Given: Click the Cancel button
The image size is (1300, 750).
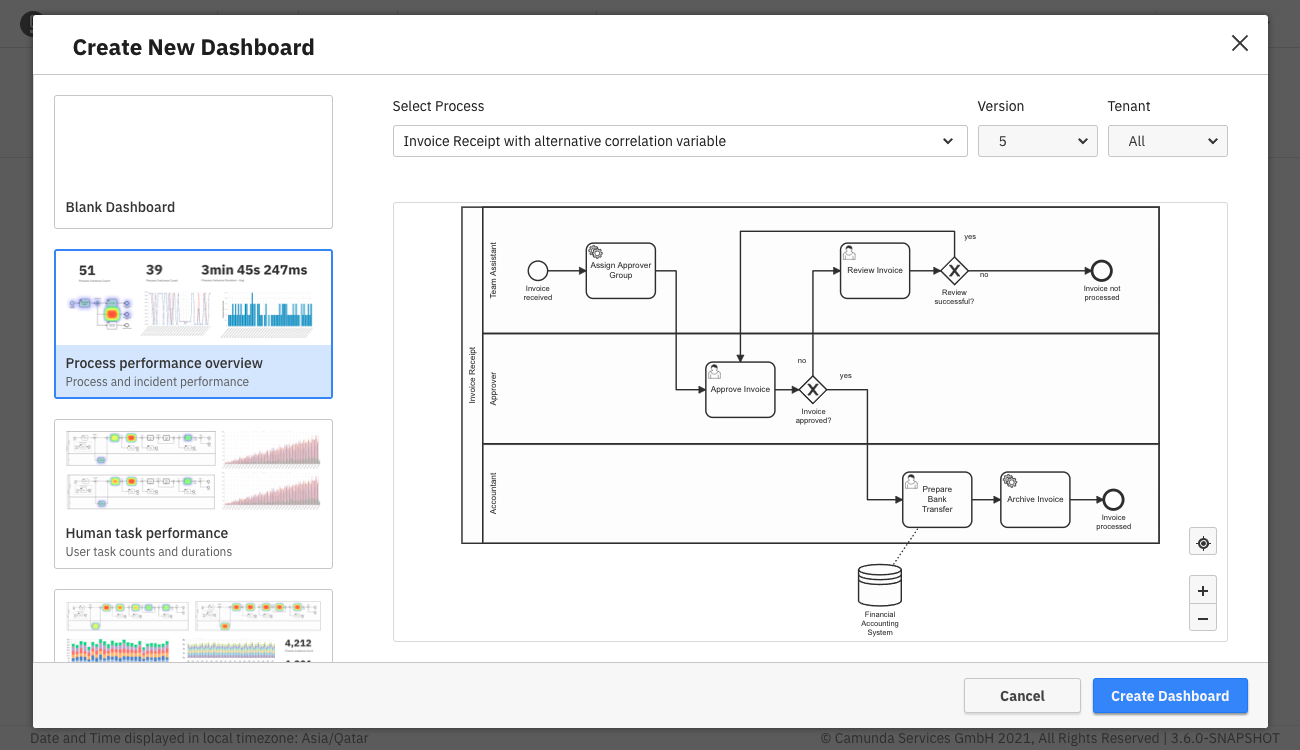Looking at the screenshot, I should 1022,695.
